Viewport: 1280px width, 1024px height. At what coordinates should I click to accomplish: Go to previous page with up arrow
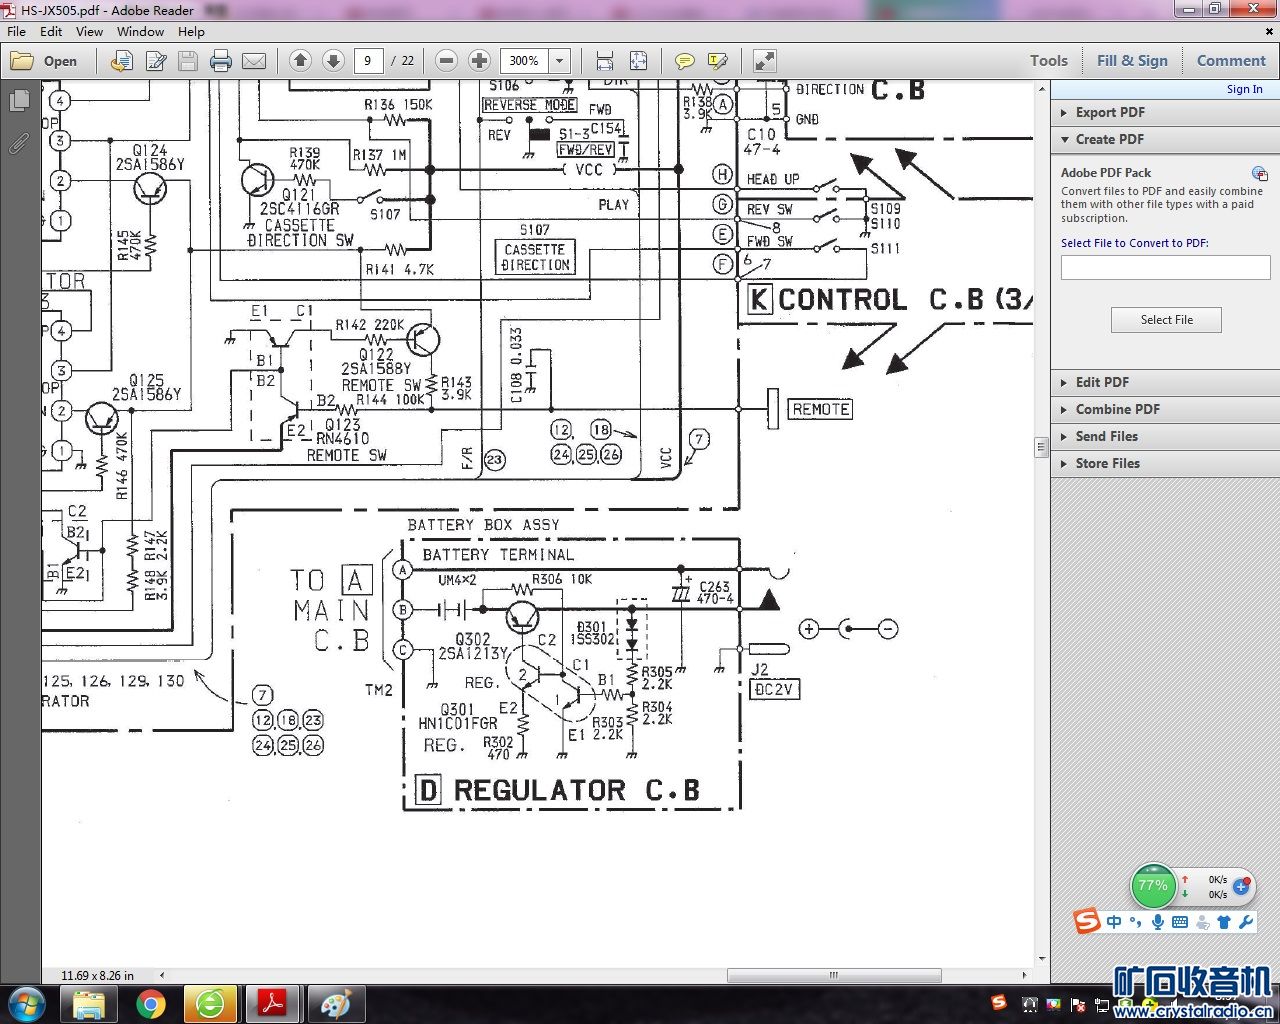click(x=300, y=61)
